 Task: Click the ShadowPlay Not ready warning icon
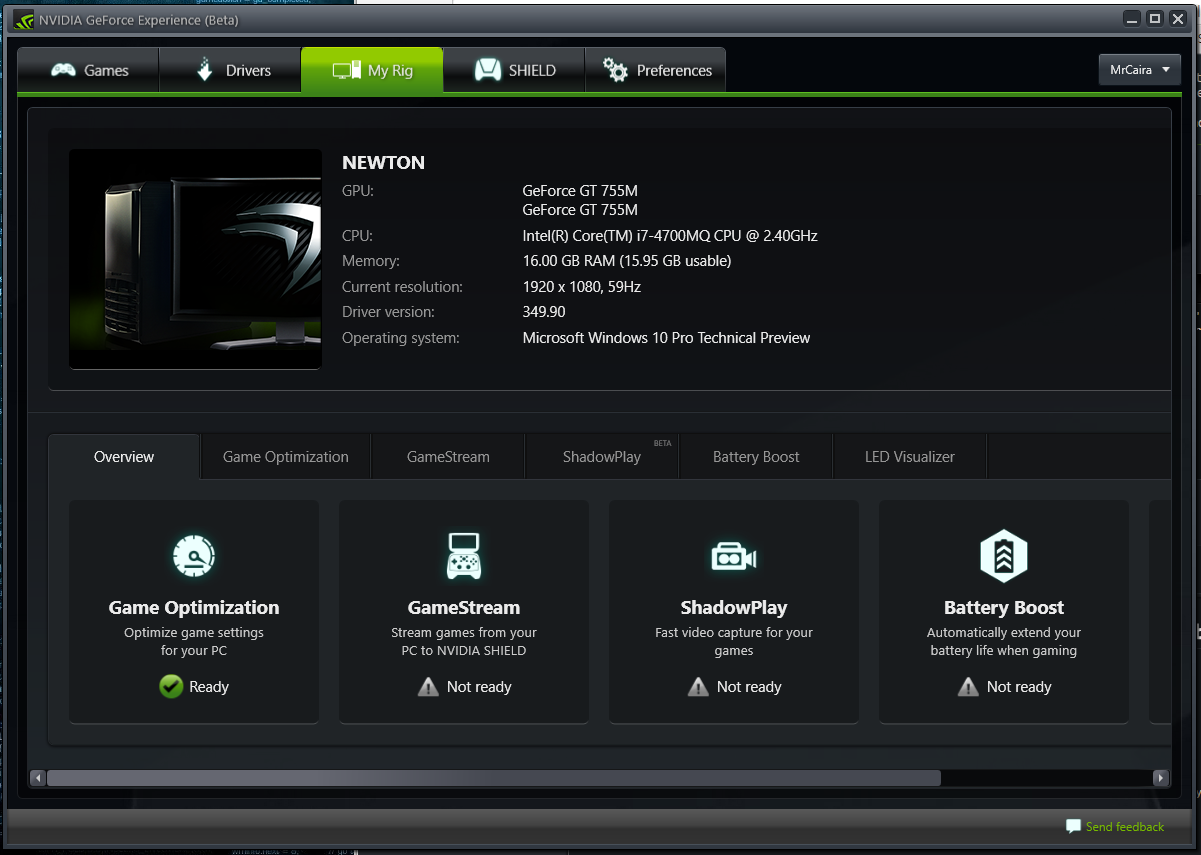click(x=698, y=686)
